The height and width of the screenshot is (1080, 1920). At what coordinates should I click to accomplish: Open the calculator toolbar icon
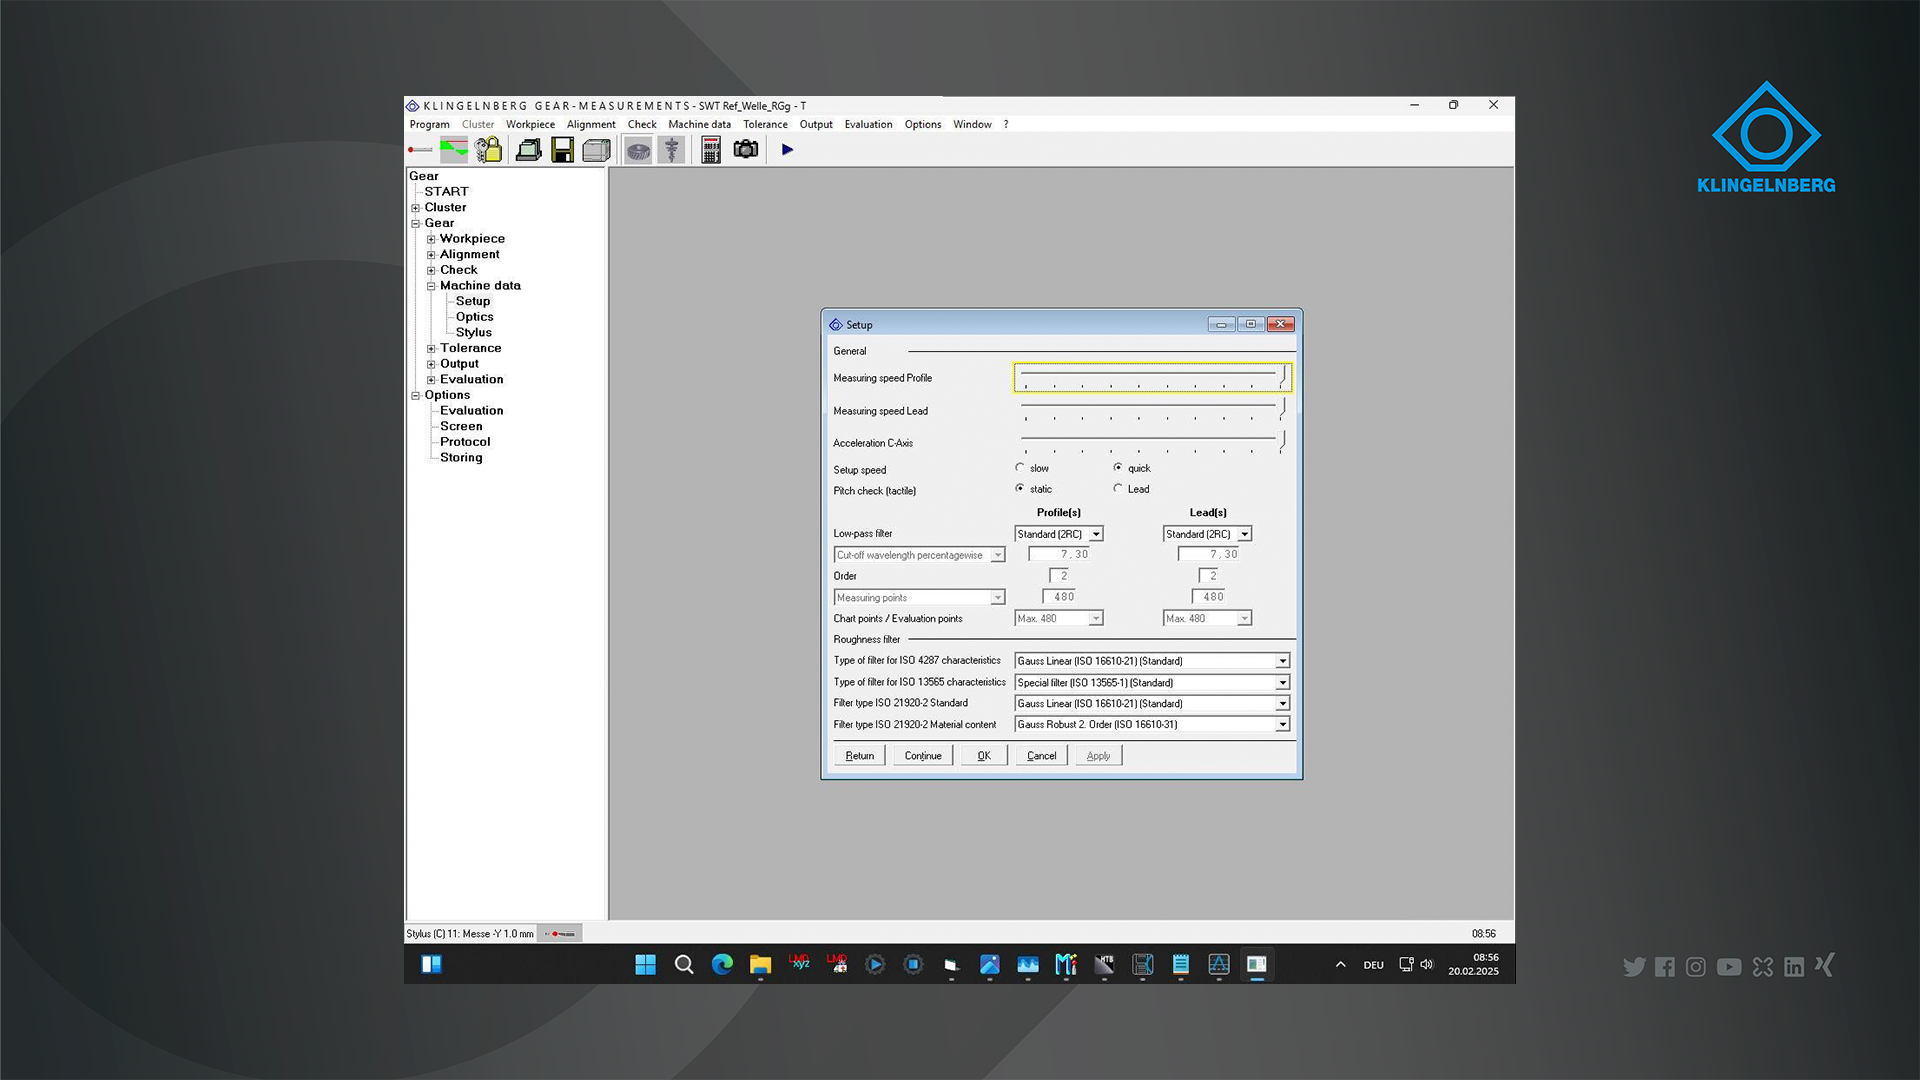(x=711, y=150)
